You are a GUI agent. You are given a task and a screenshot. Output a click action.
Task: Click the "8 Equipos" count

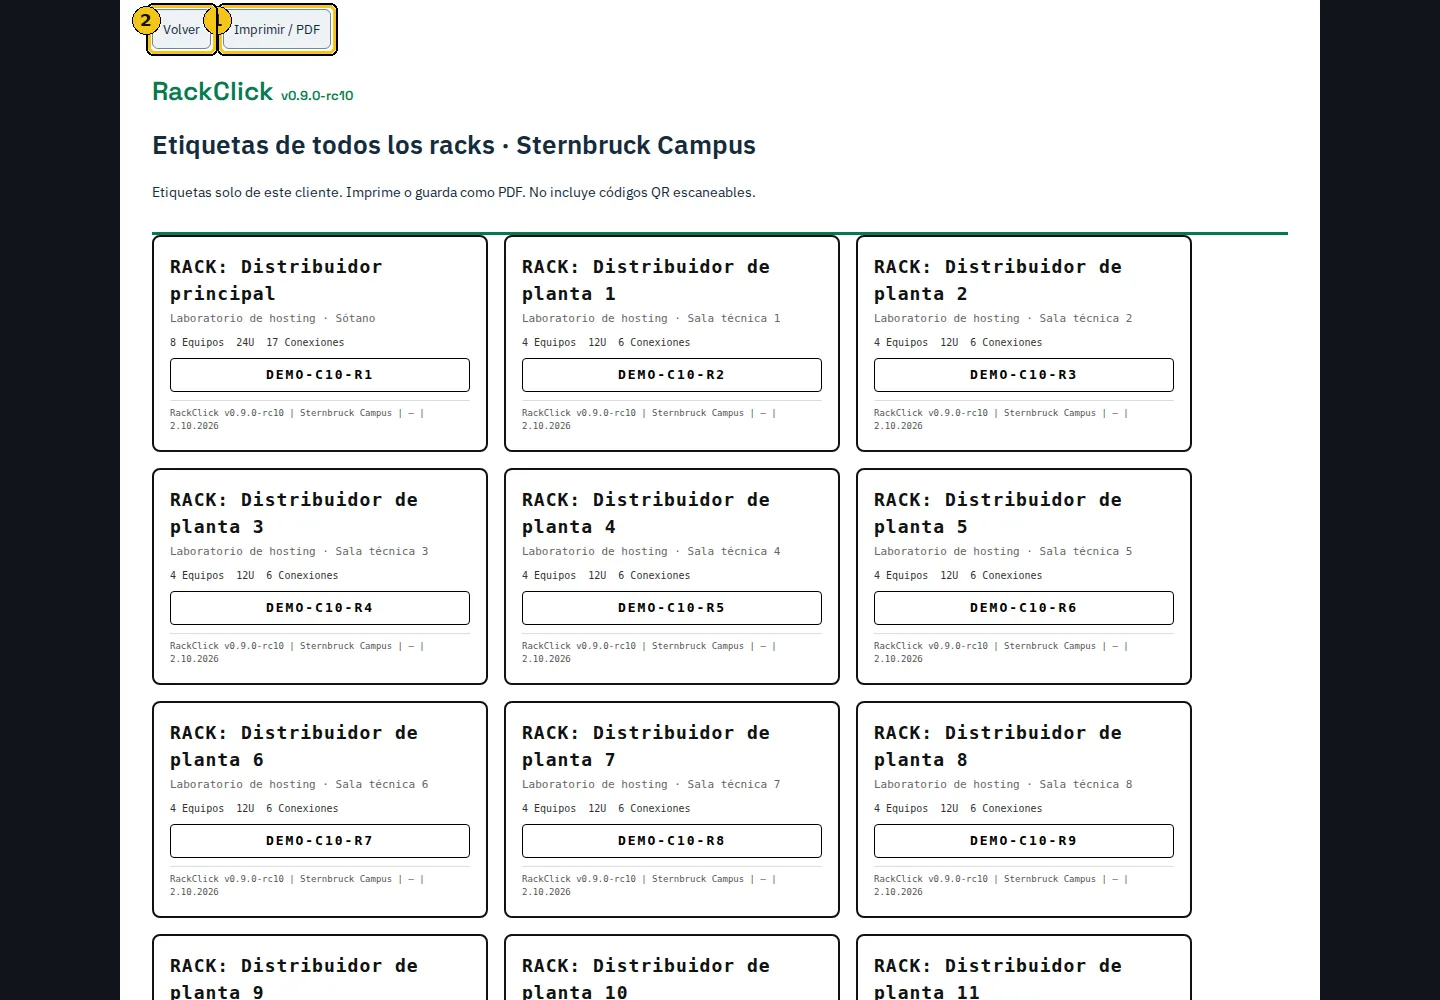[197, 342]
